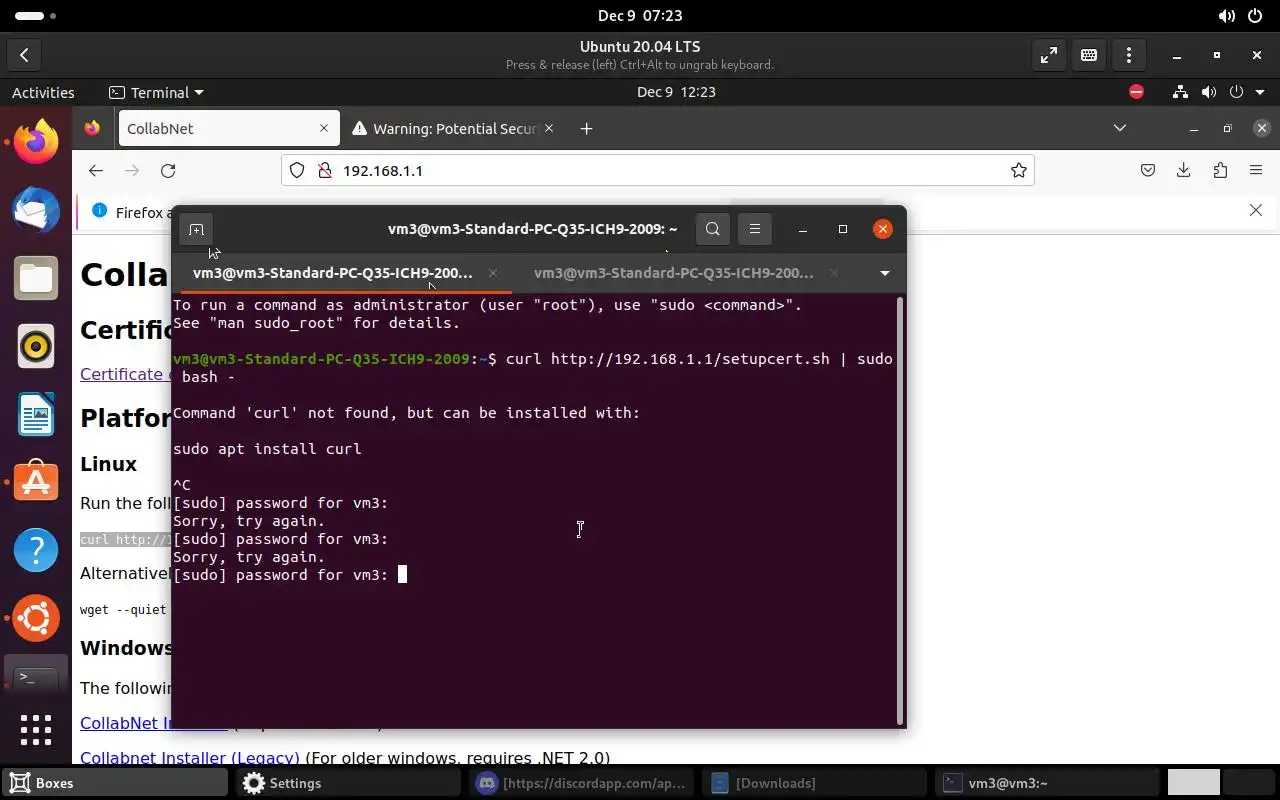Click the Collabnet Installer (Legacy) link
Image resolution: width=1280 pixels, height=800 pixels.
point(190,758)
